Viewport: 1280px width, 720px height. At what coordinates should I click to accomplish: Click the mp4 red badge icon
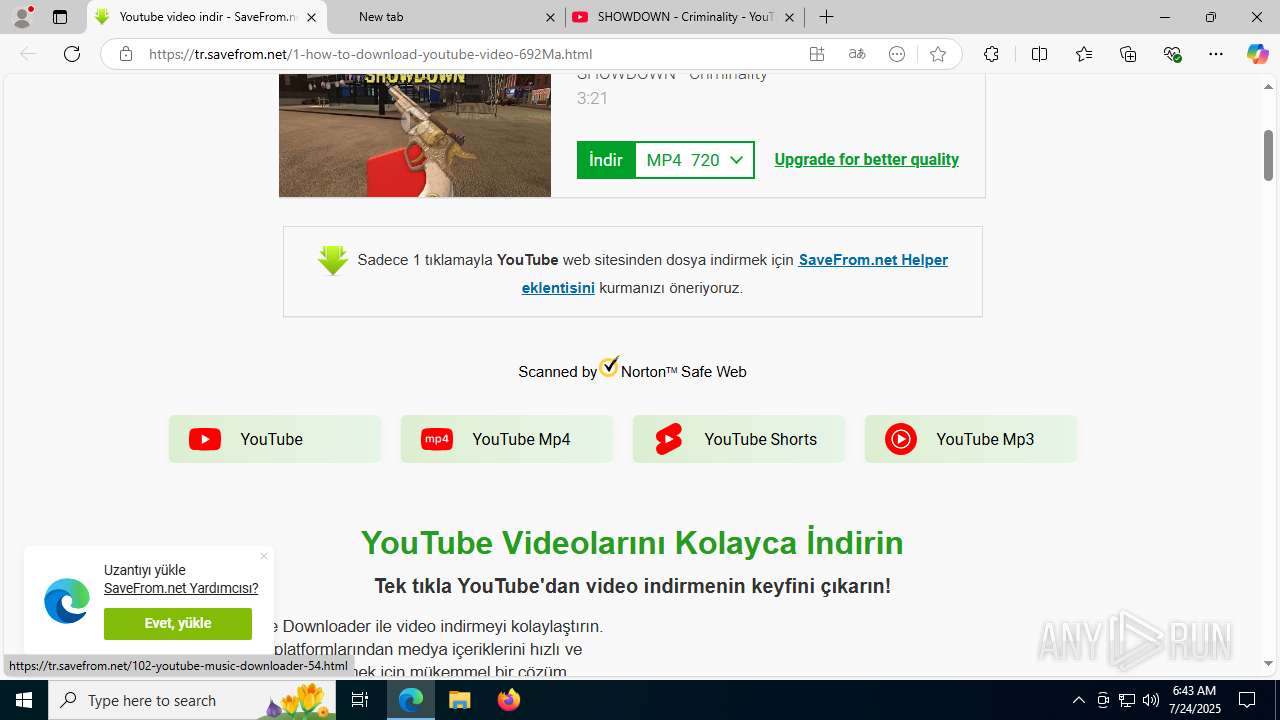click(437, 439)
